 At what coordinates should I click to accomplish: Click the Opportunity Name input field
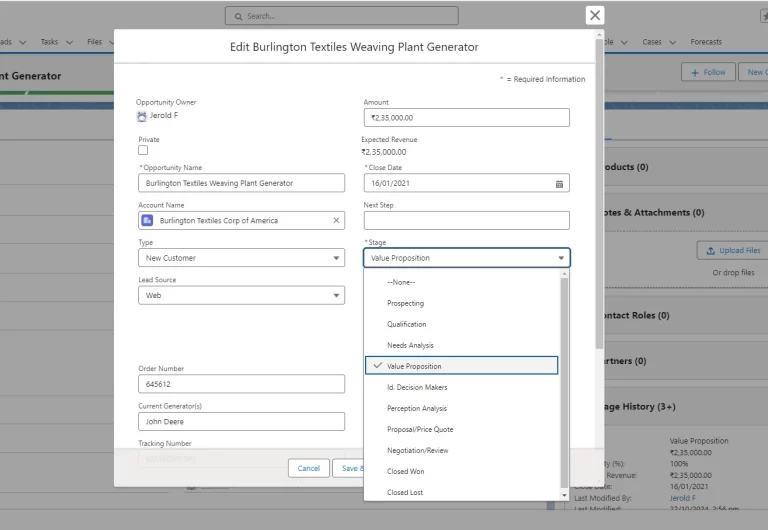pos(241,183)
